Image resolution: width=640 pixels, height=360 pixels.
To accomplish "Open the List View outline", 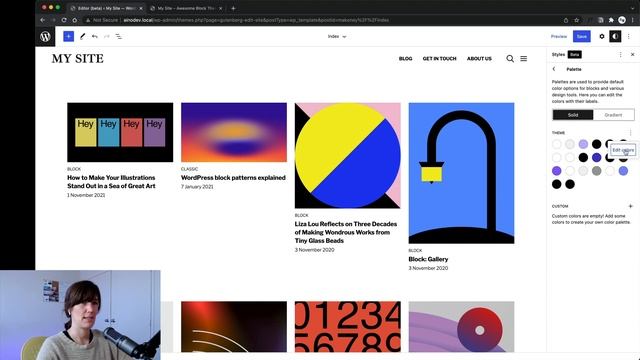I will pos(119,36).
